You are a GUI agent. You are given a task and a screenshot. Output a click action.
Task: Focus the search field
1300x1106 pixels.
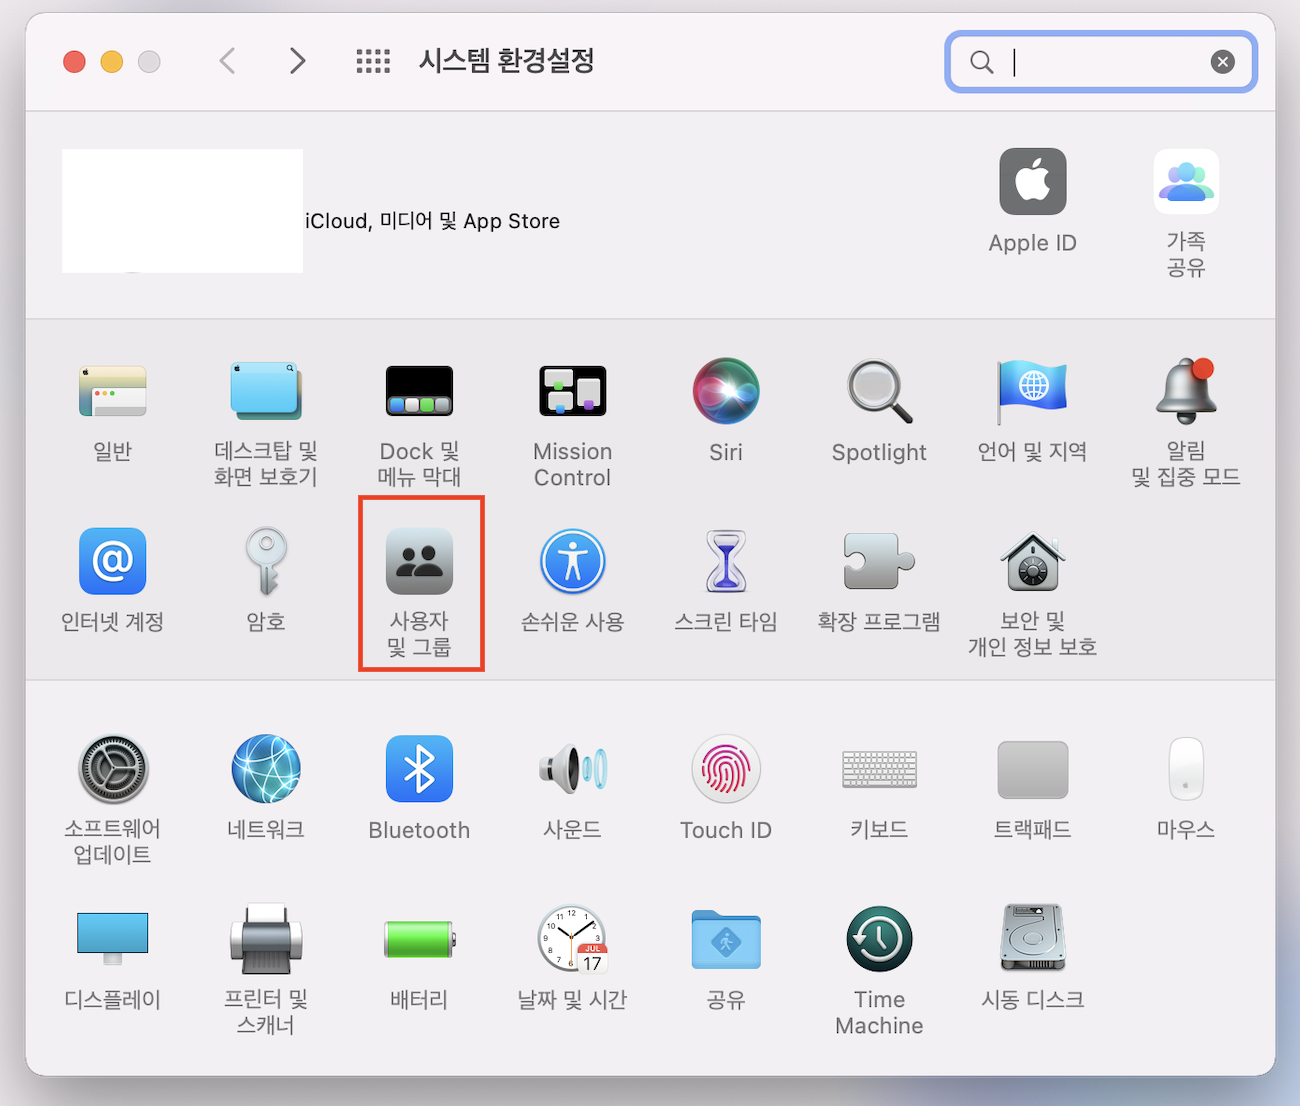tap(1100, 62)
